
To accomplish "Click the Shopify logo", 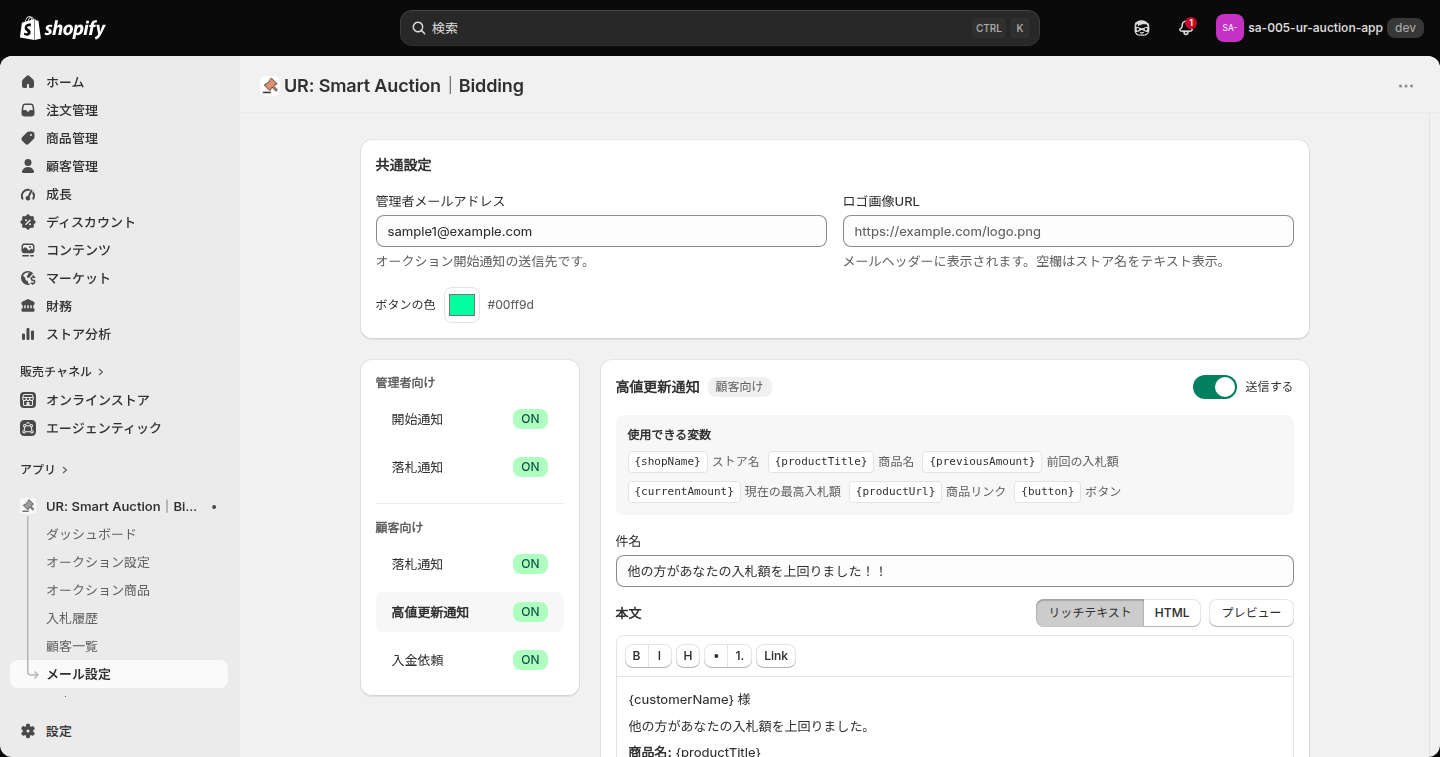I will click(x=63, y=28).
